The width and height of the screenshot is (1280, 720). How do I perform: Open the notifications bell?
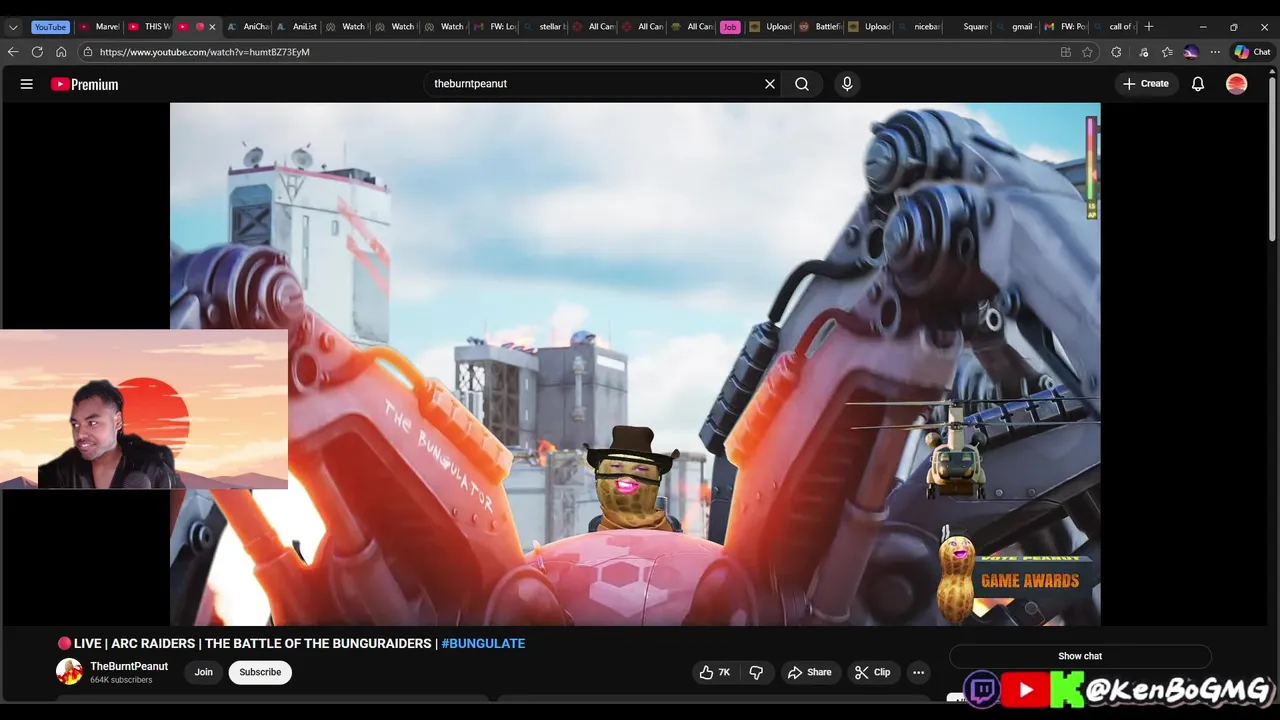[1198, 84]
